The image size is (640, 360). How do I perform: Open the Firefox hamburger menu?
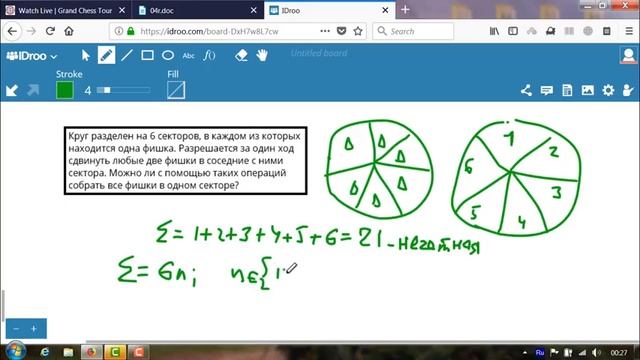629,31
